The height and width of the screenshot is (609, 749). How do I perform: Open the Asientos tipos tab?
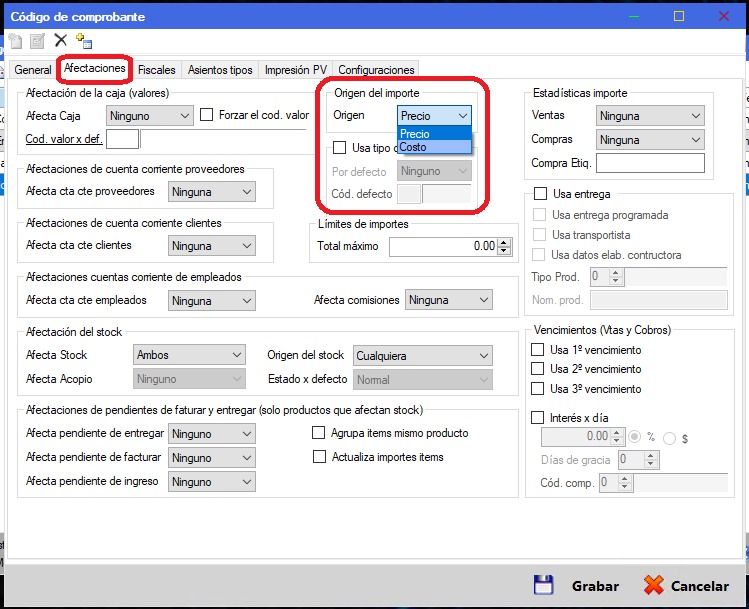(x=220, y=70)
